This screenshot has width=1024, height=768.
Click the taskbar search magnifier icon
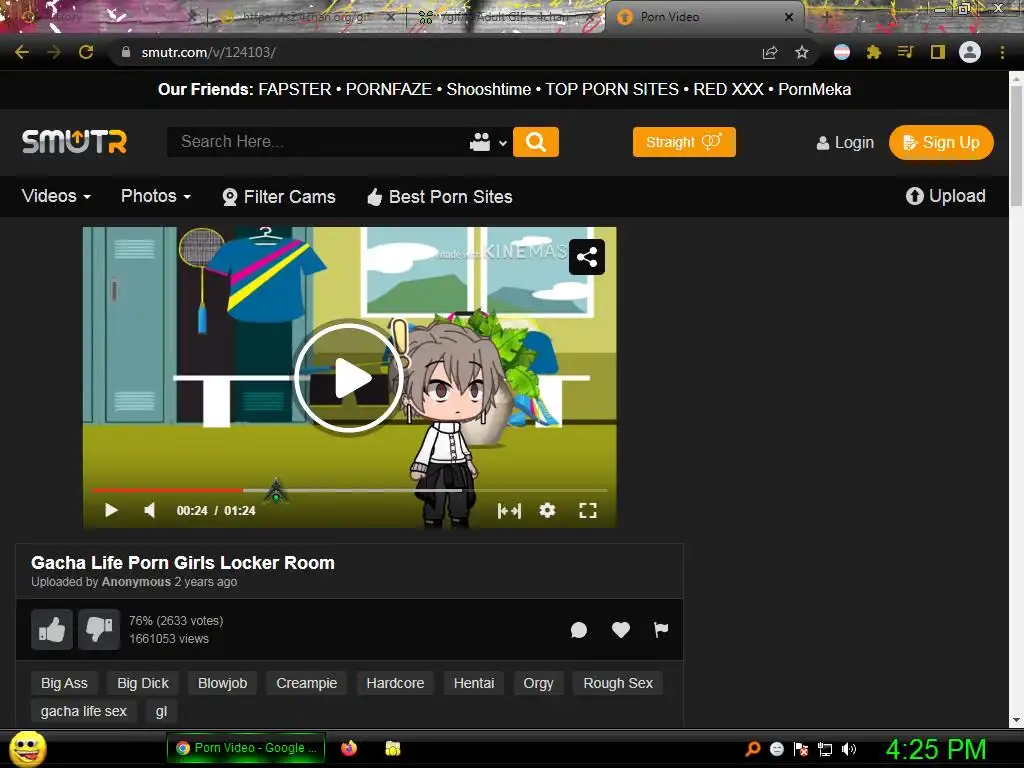tap(752, 749)
